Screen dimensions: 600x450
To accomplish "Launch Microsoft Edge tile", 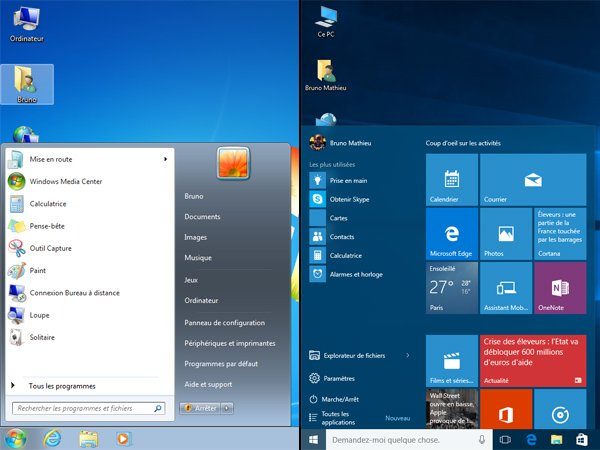I will click(x=452, y=234).
